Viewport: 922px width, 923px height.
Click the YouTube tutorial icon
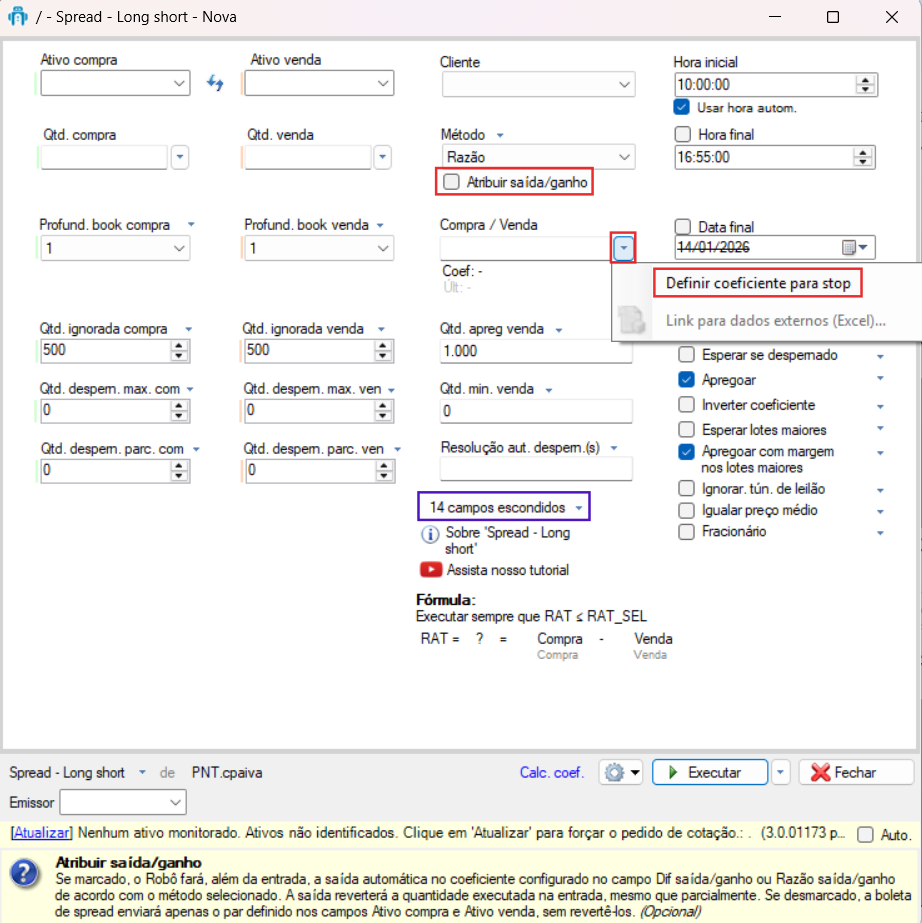click(x=431, y=570)
